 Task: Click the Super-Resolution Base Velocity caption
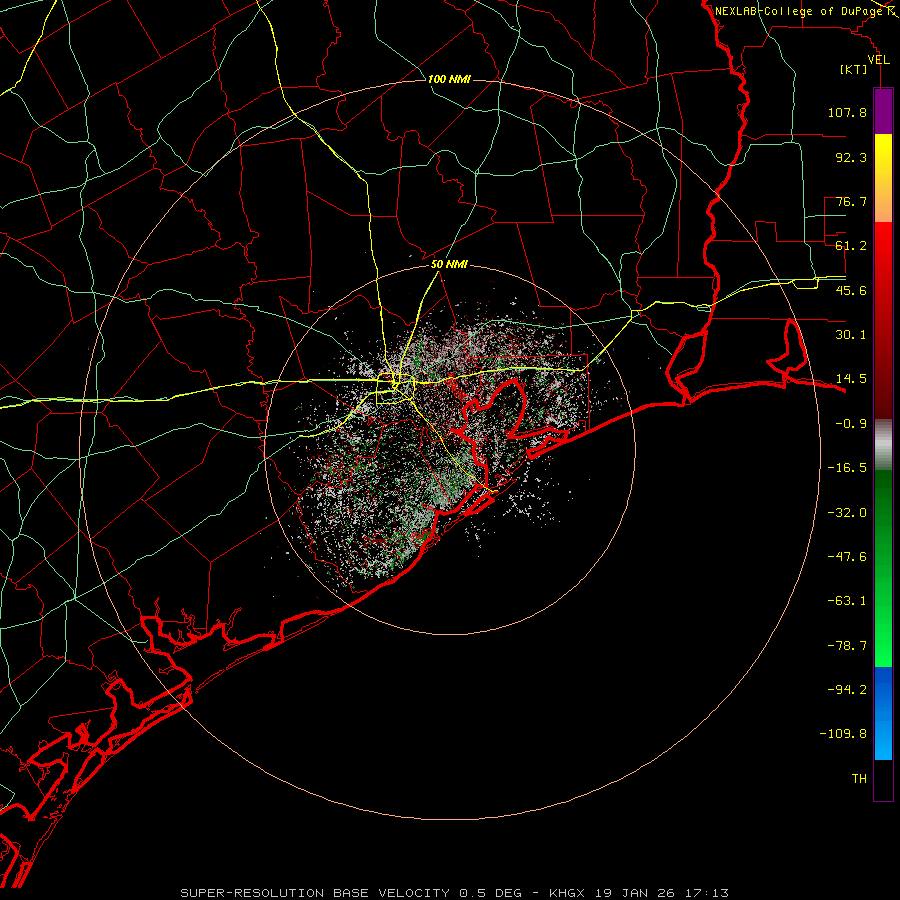point(454,893)
